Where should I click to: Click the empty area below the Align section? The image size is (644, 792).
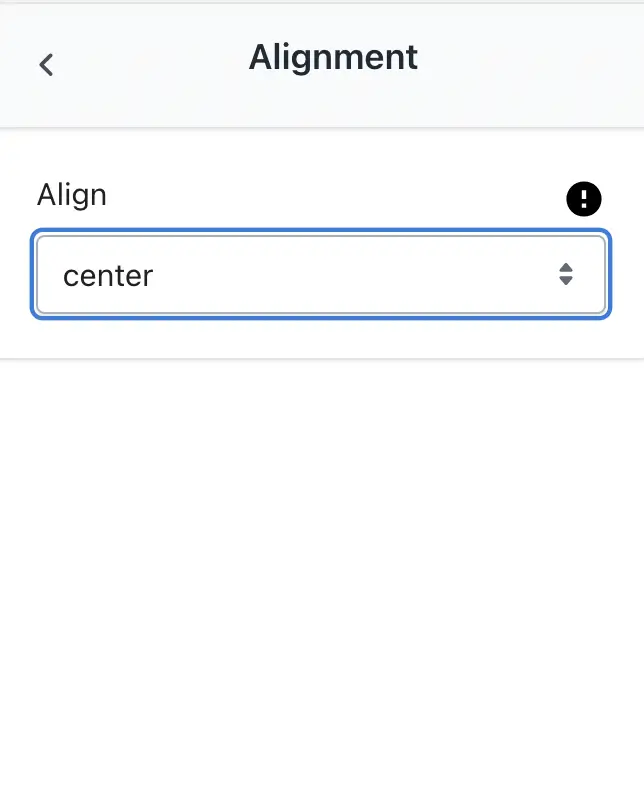coord(322,571)
